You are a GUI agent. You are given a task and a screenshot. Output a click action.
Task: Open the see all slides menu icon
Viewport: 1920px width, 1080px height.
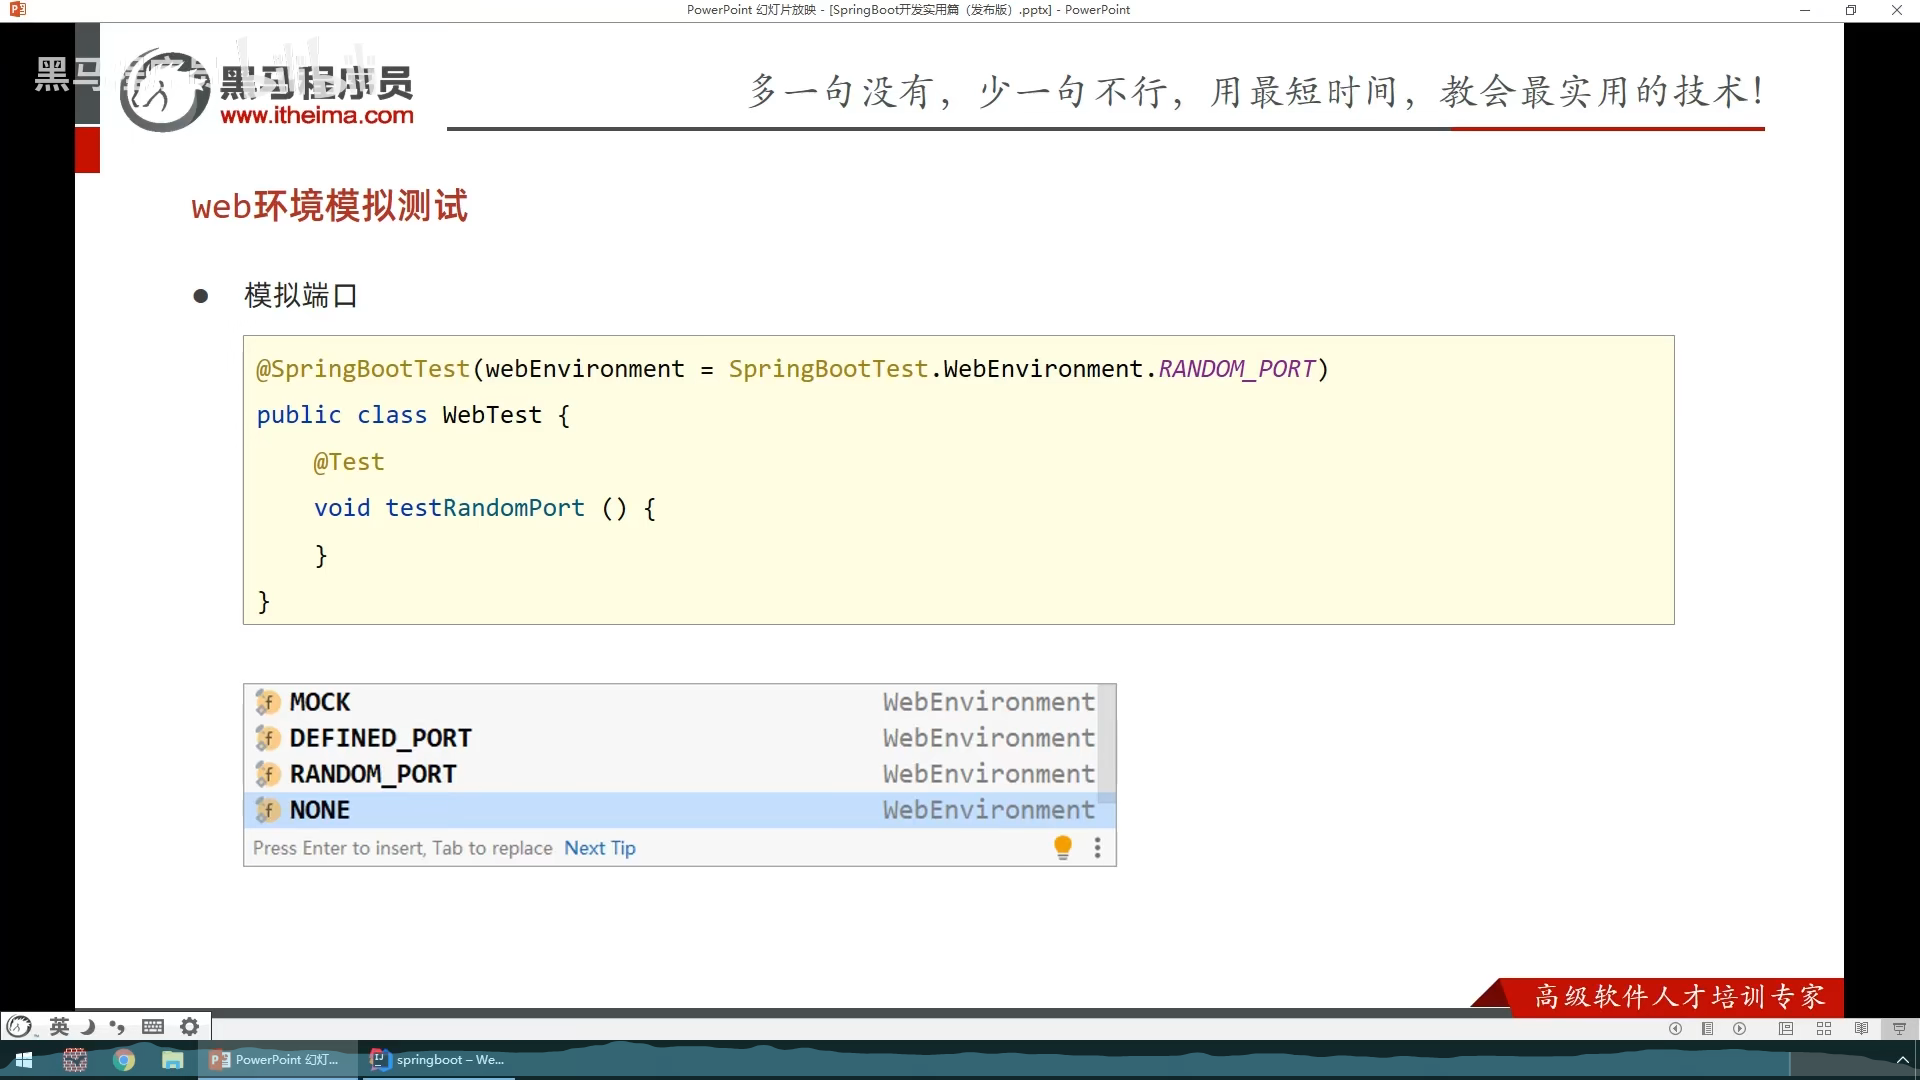[x=1708, y=1028]
